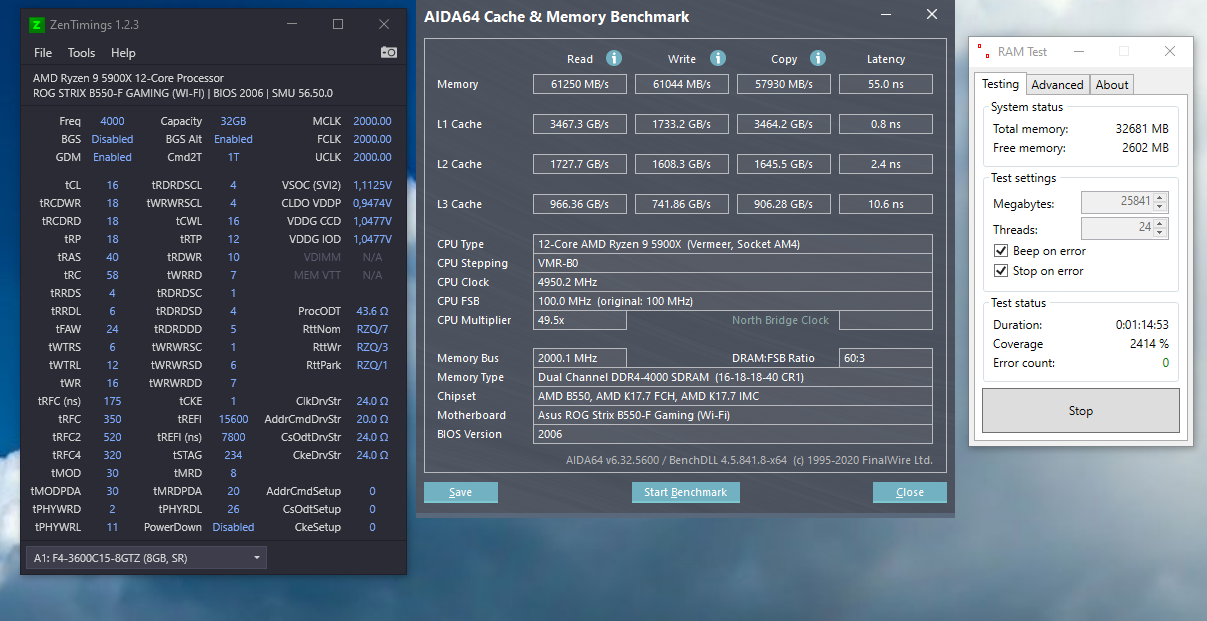This screenshot has height=621, width=1207.
Task: Select the L2 Cache Latency 2.4 ns value
Action: point(886,164)
